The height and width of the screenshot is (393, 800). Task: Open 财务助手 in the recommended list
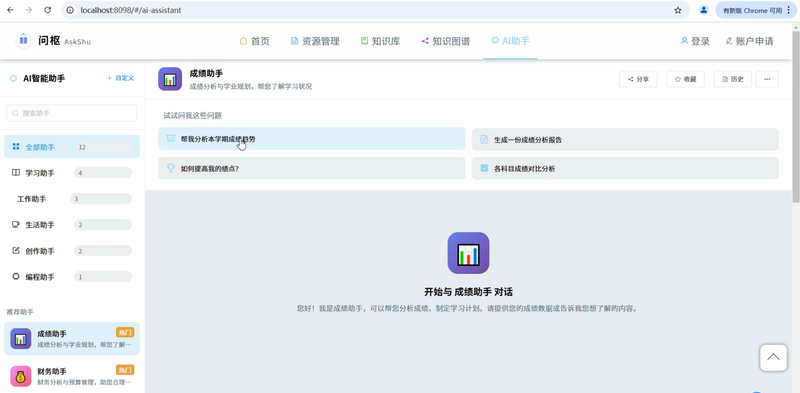(x=71, y=376)
